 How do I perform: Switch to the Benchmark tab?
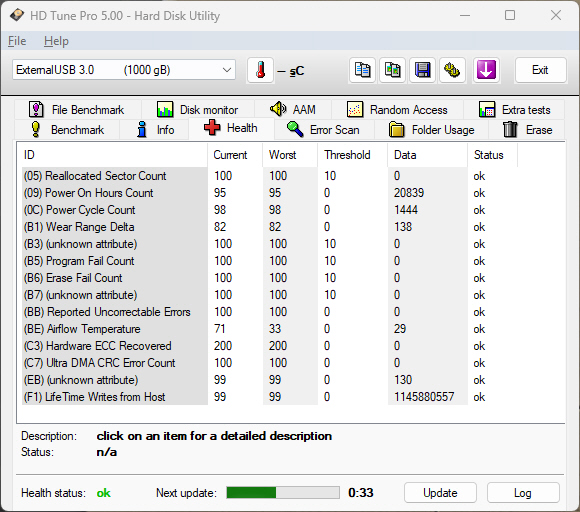coord(67,130)
